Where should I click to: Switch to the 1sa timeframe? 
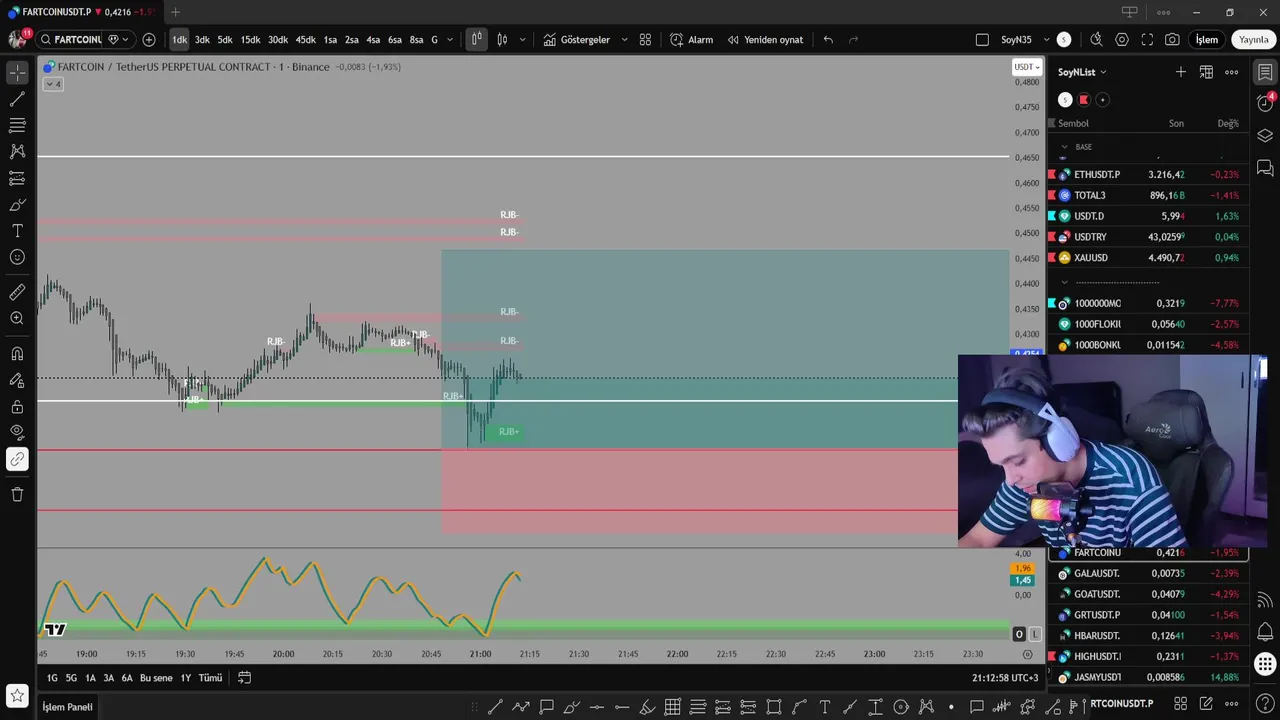pos(330,40)
